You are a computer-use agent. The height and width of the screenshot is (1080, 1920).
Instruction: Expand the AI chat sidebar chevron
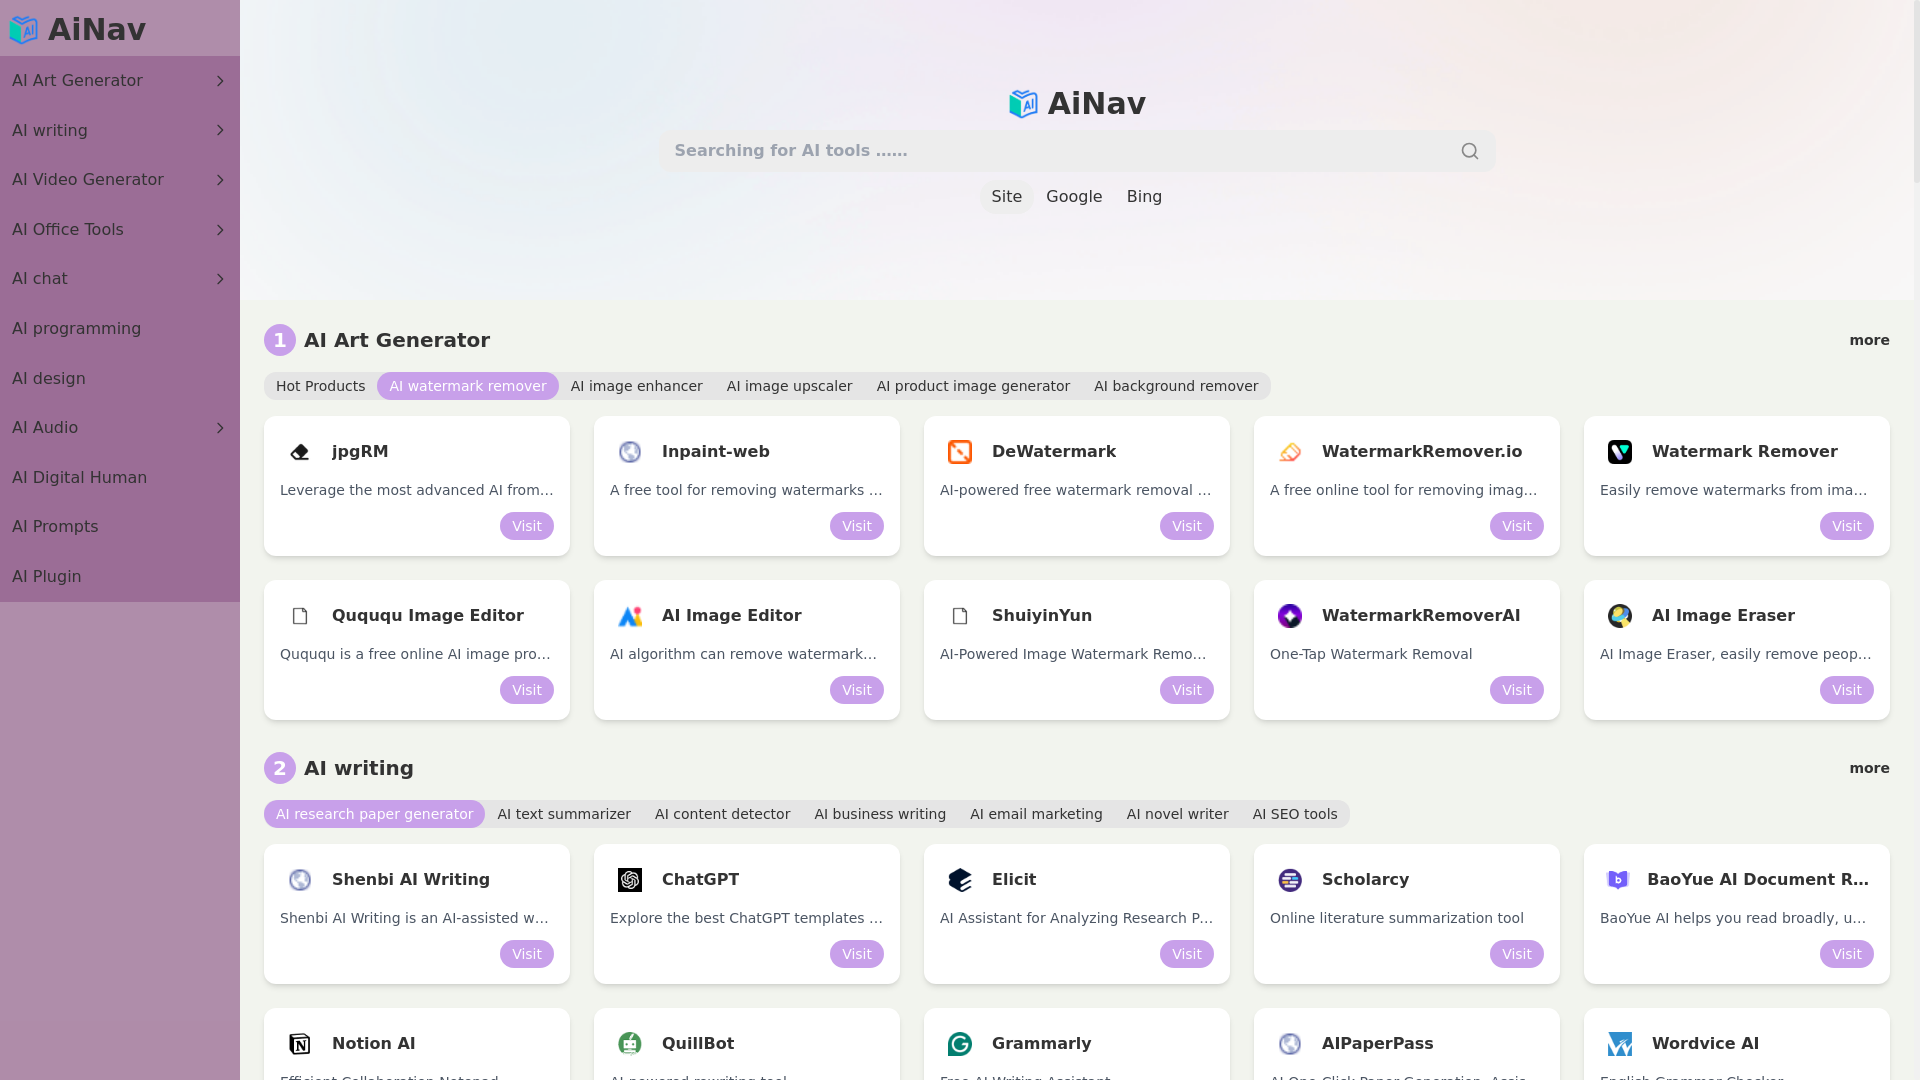pos(220,279)
